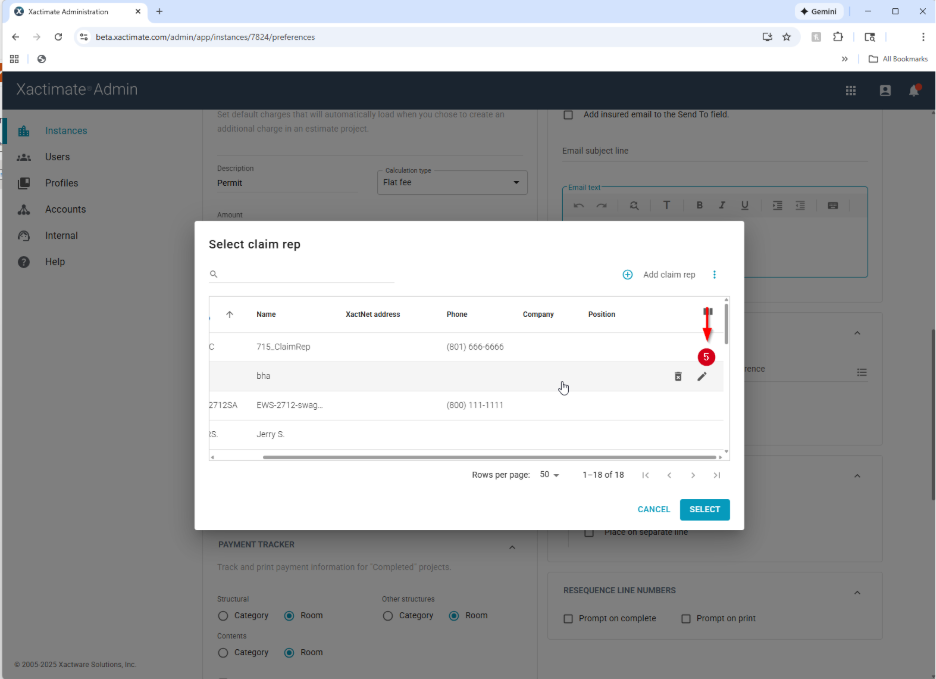Click the decrease indent icon in email toolbar
The width and height of the screenshot is (936, 679).
[800, 205]
